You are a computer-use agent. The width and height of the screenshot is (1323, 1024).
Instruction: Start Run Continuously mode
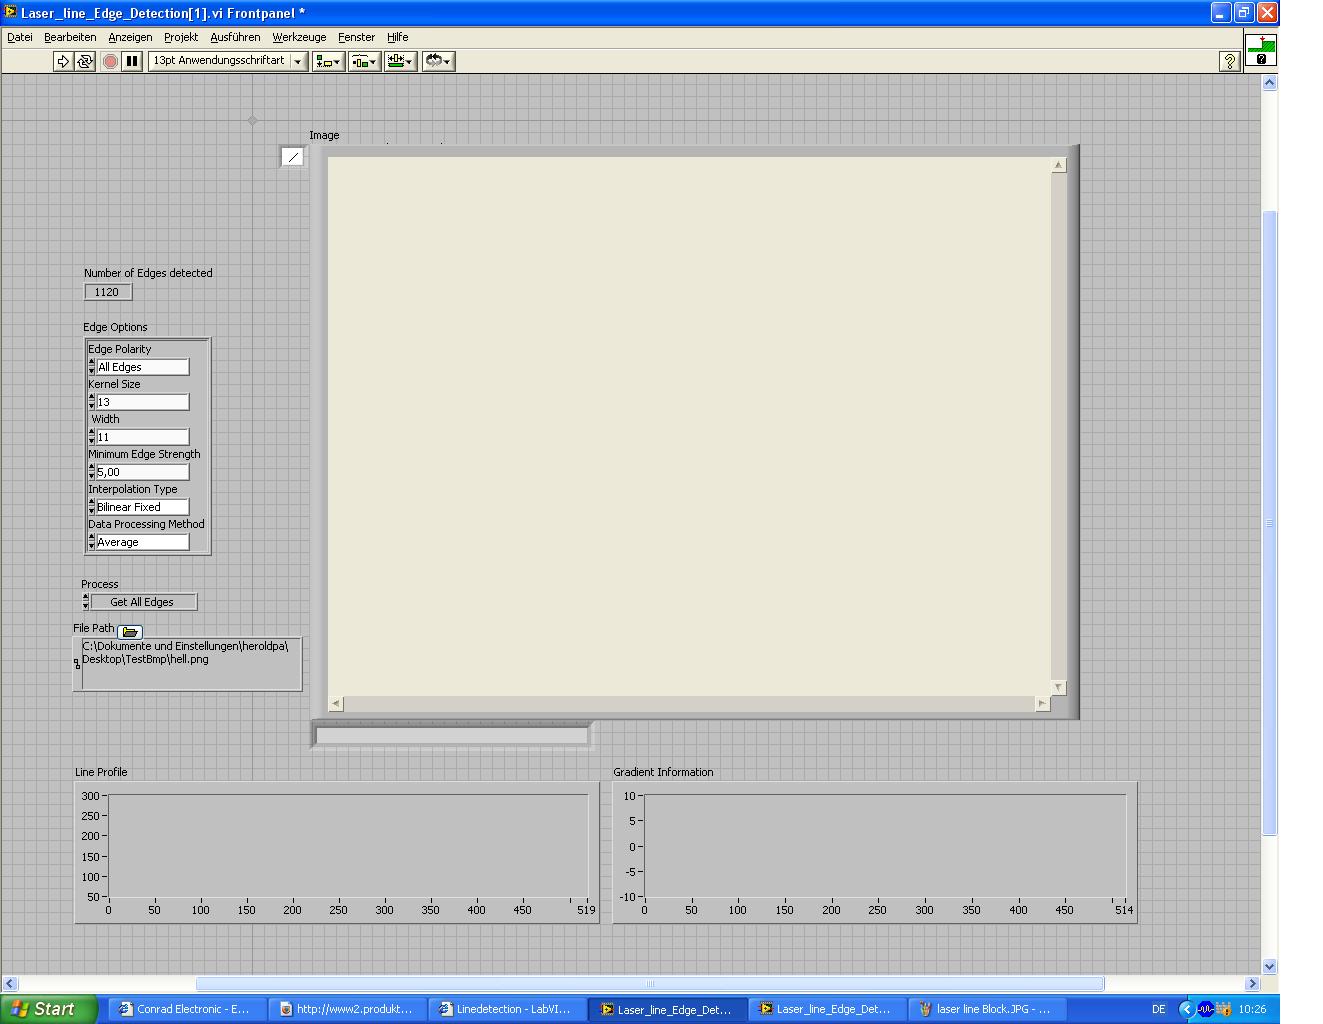tap(85, 61)
